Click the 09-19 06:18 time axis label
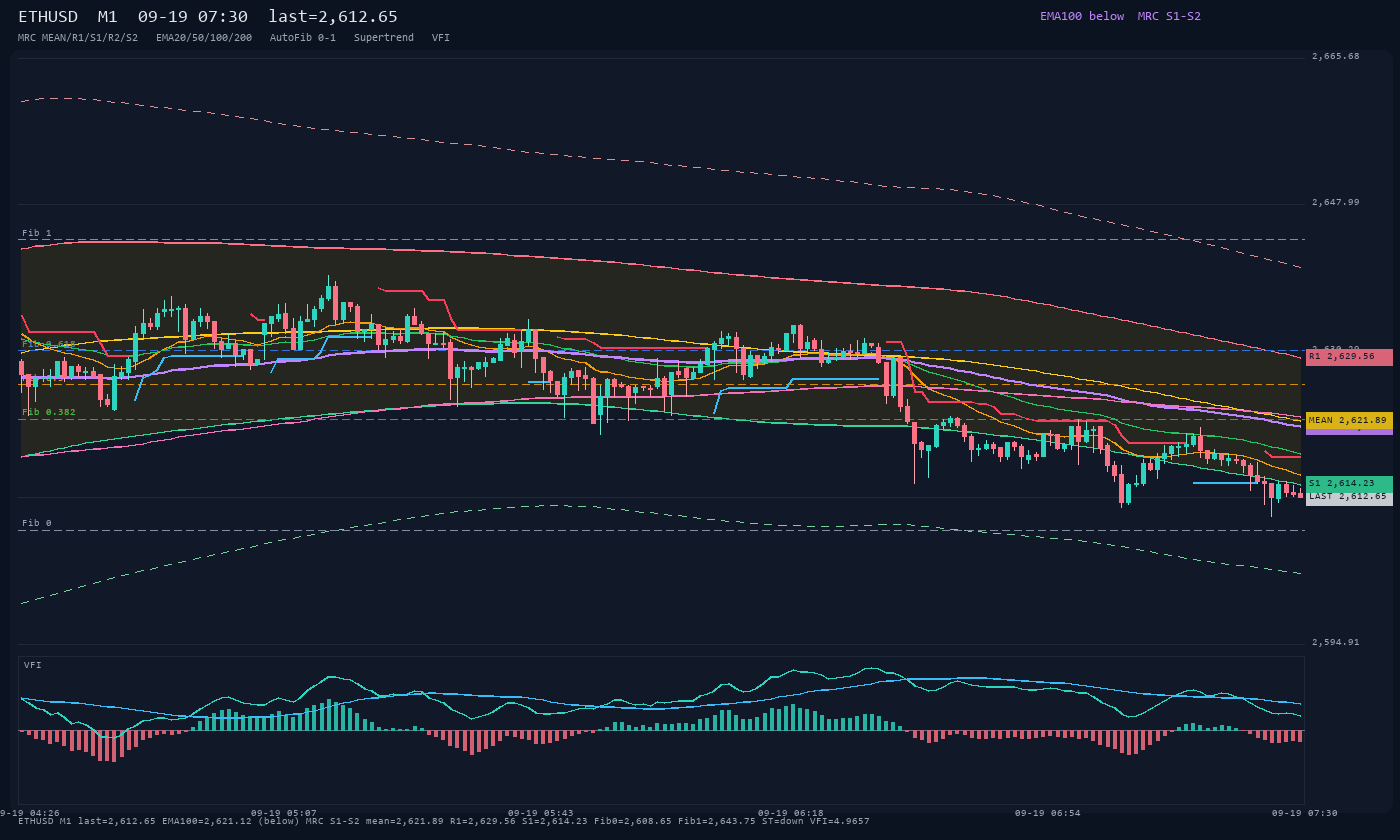Image resolution: width=1400 pixels, height=840 pixels. click(x=791, y=813)
